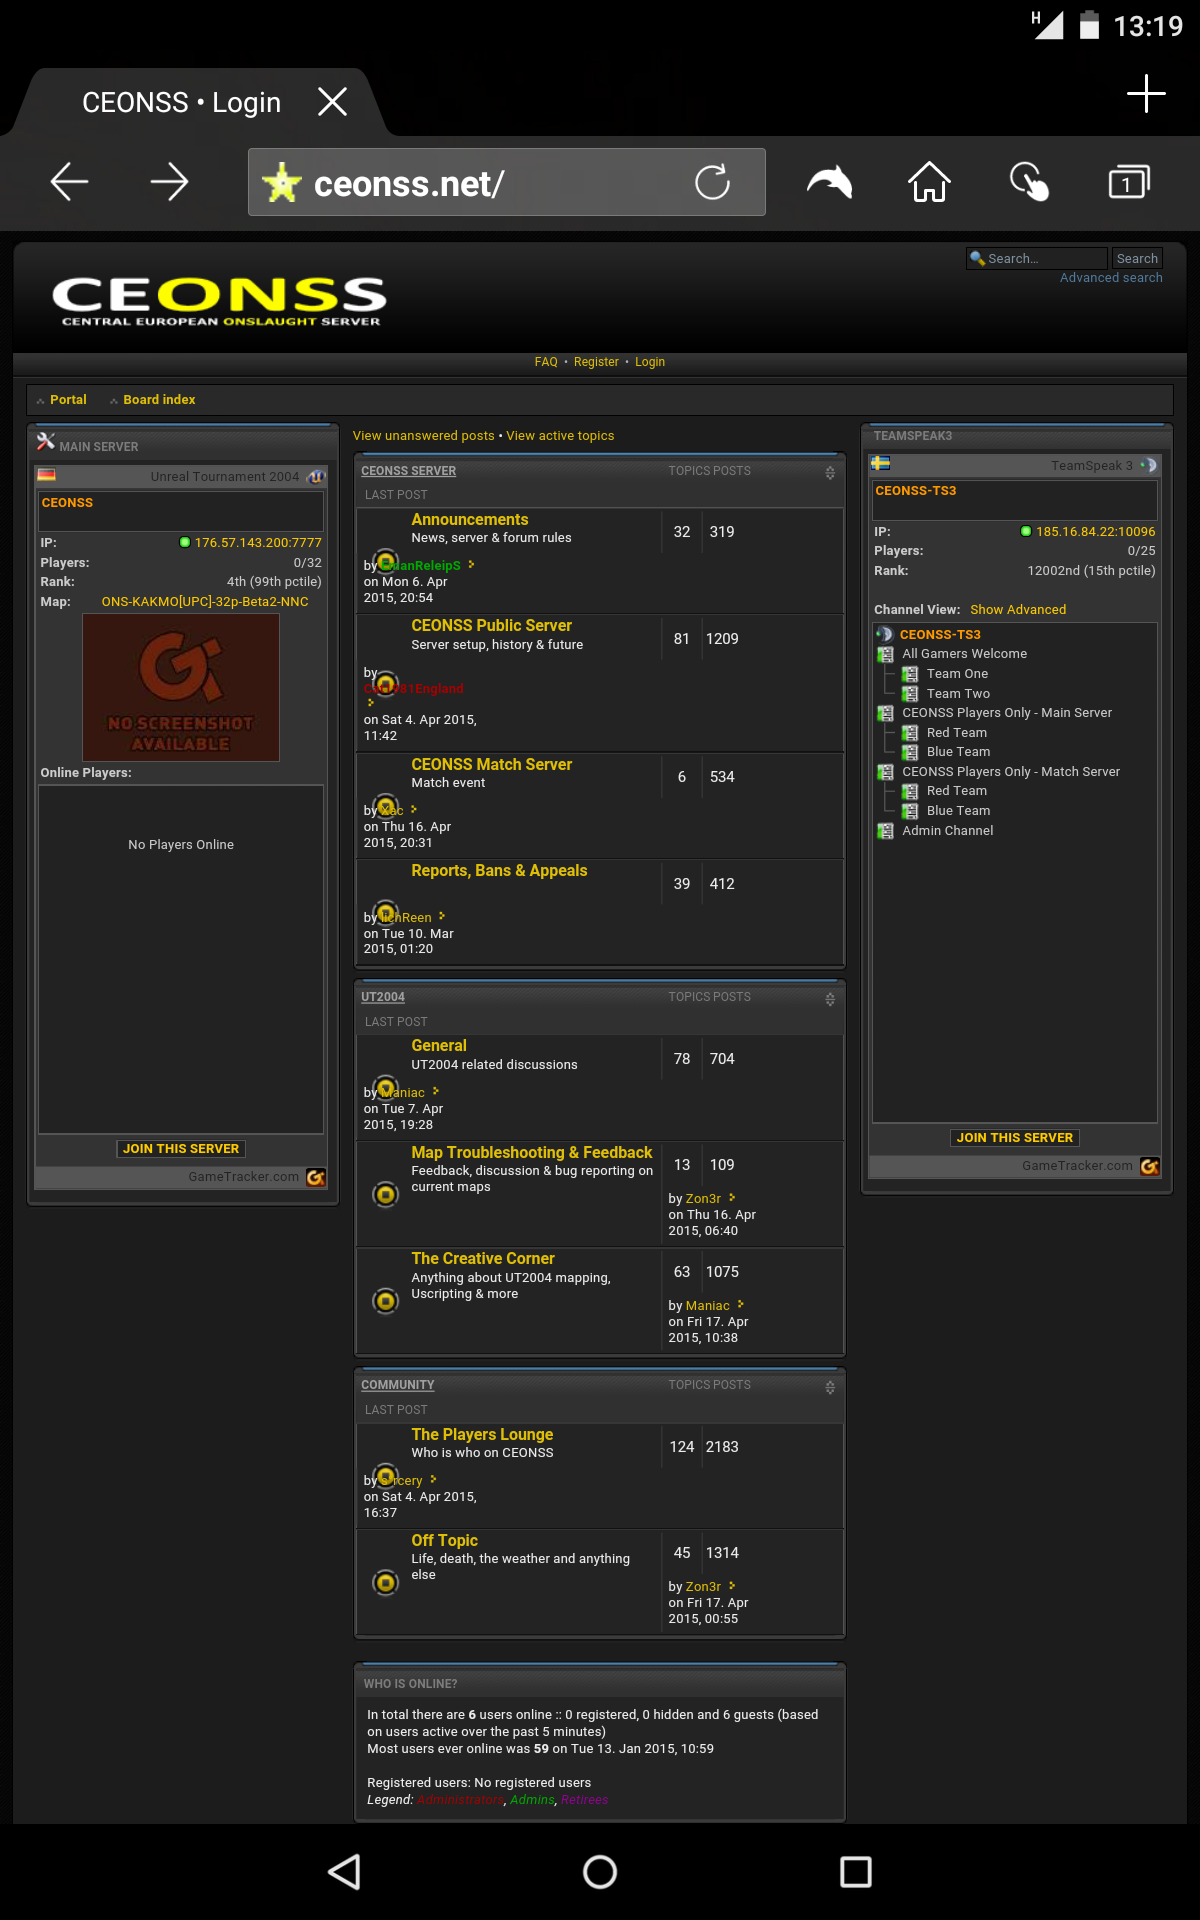Collapse the CEONSS SERVER forum category
Image resolution: width=1200 pixels, height=1920 pixels.
click(x=830, y=473)
